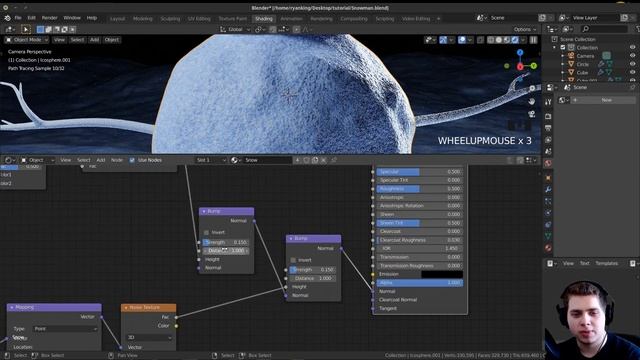640x360 pixels.
Task: Collapse Noise Texture node
Action: [x=126, y=307]
